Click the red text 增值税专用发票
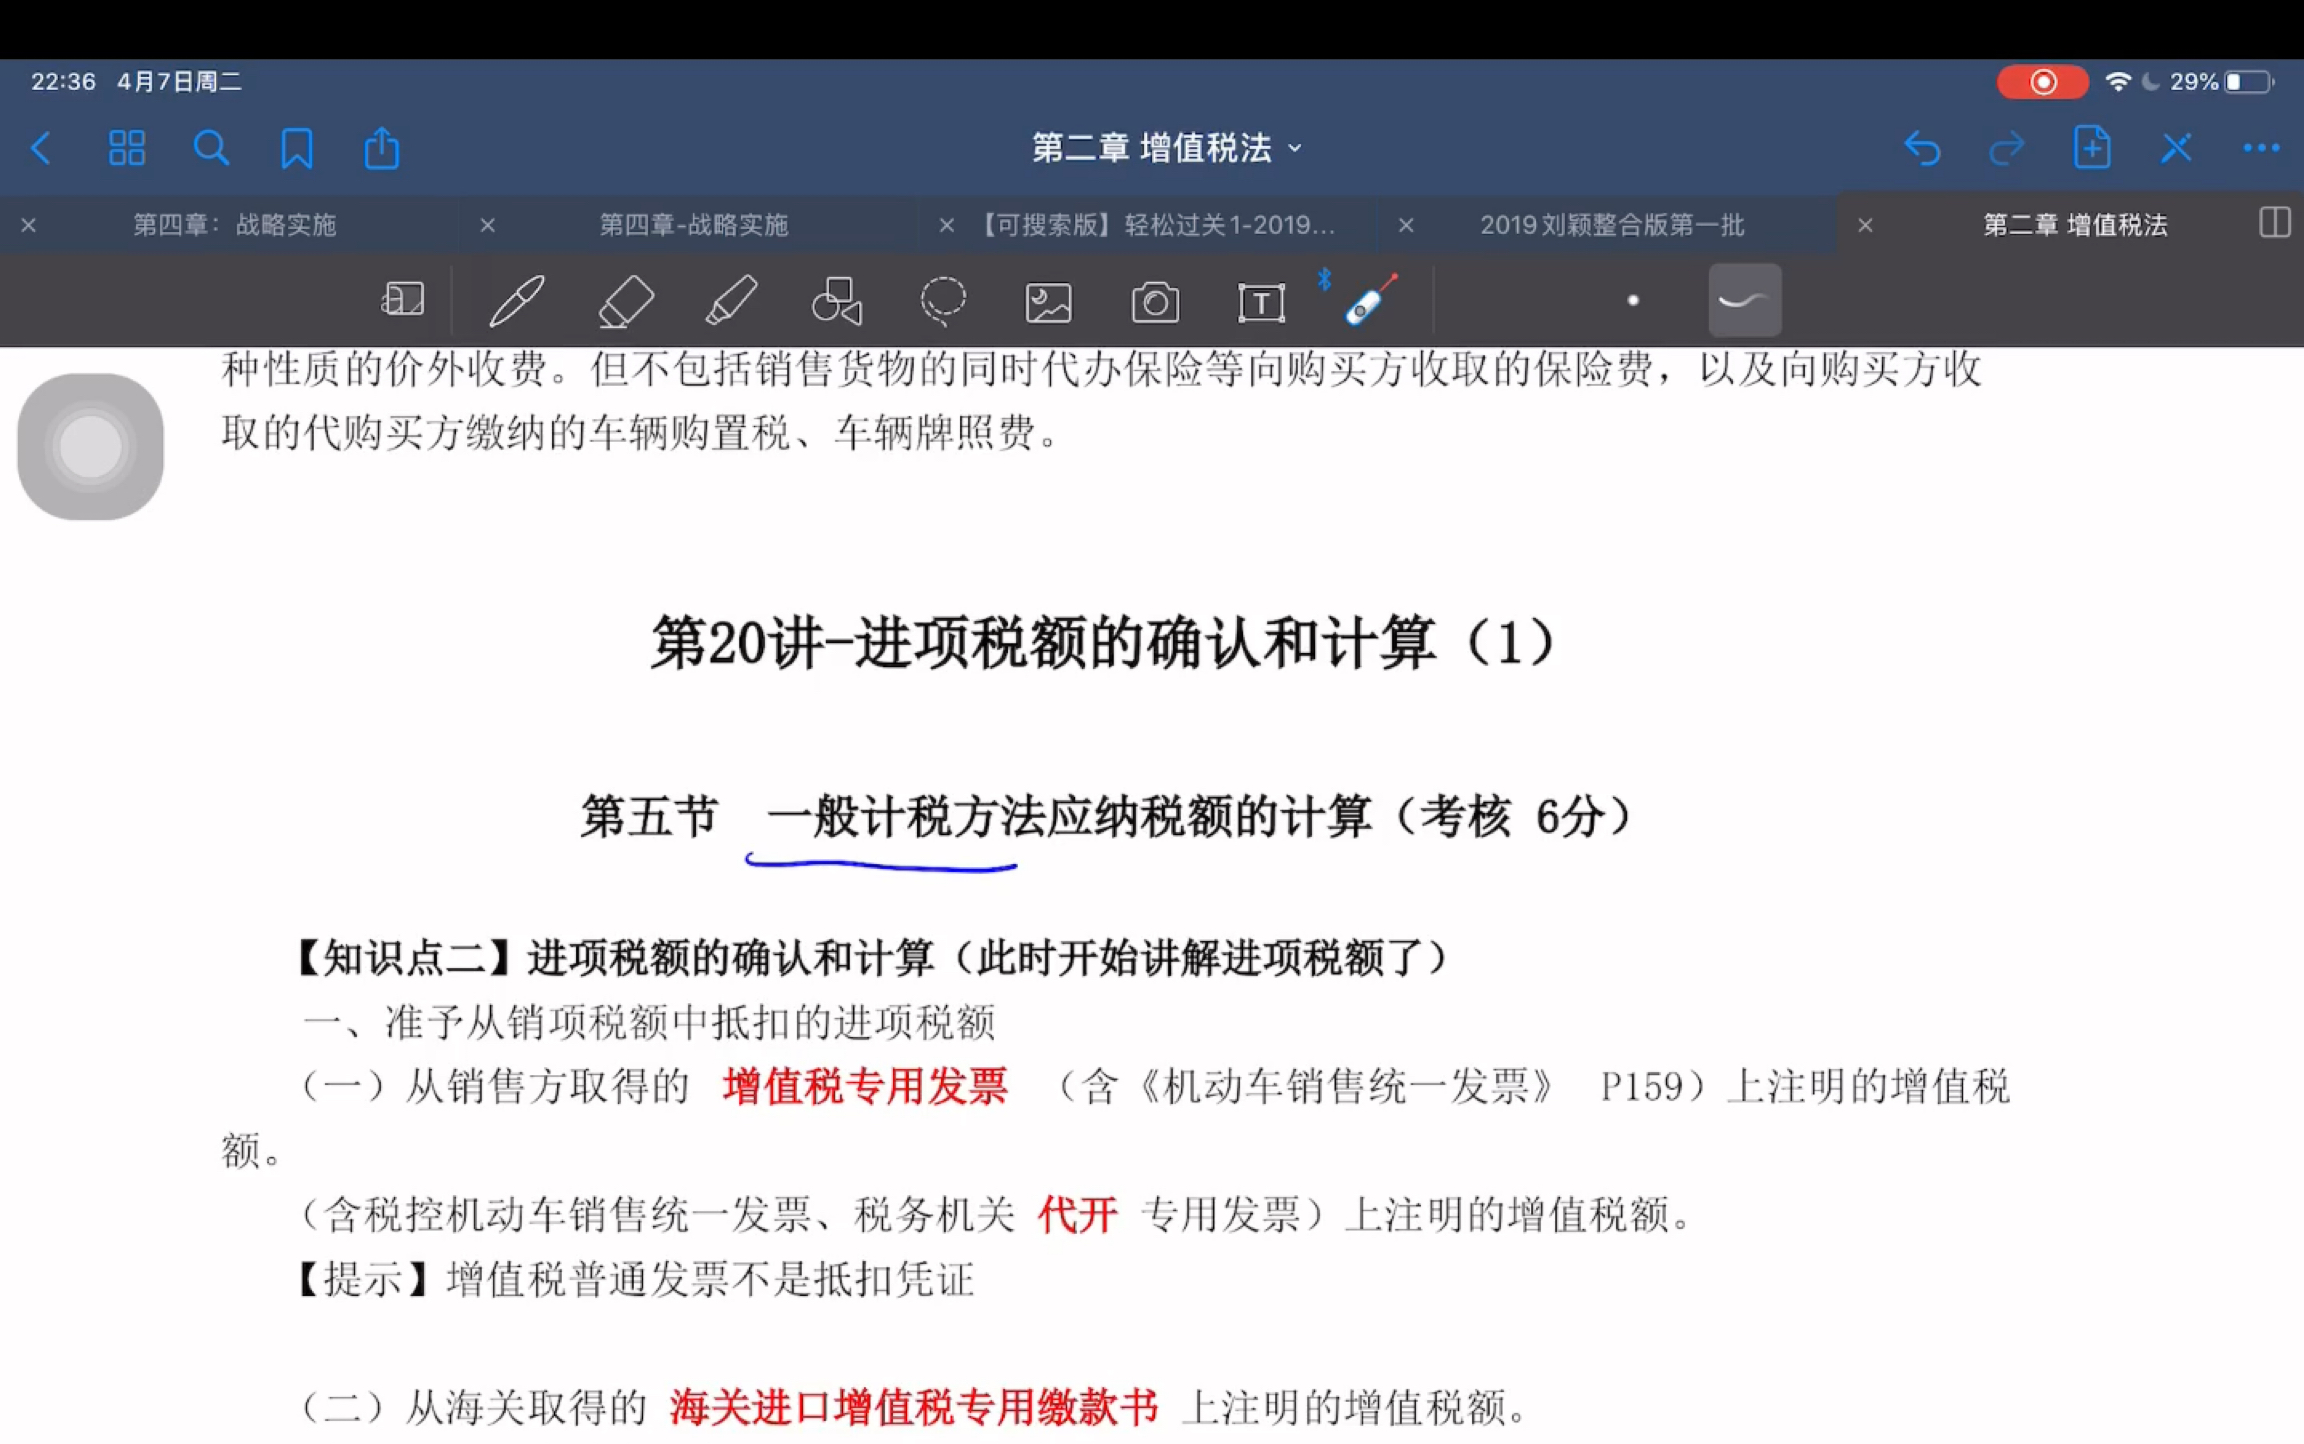Image resolution: width=2304 pixels, height=1444 pixels. [865, 1086]
